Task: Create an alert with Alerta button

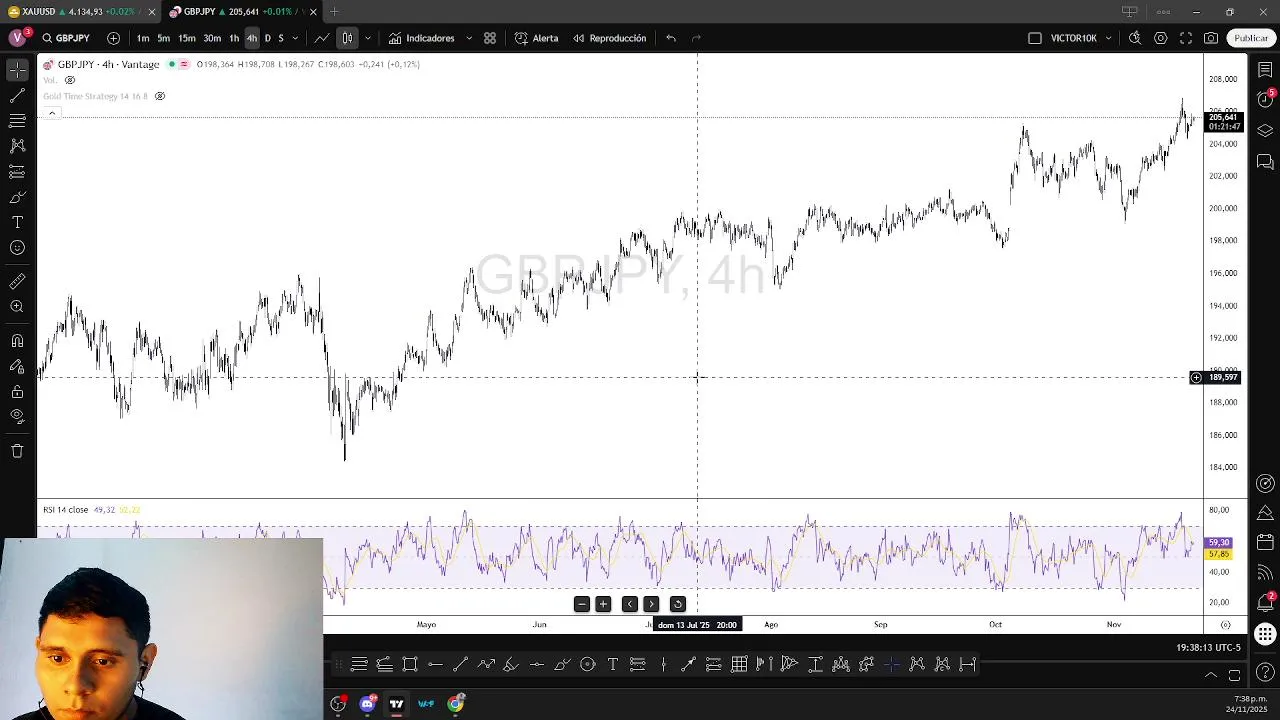Action: pos(537,38)
